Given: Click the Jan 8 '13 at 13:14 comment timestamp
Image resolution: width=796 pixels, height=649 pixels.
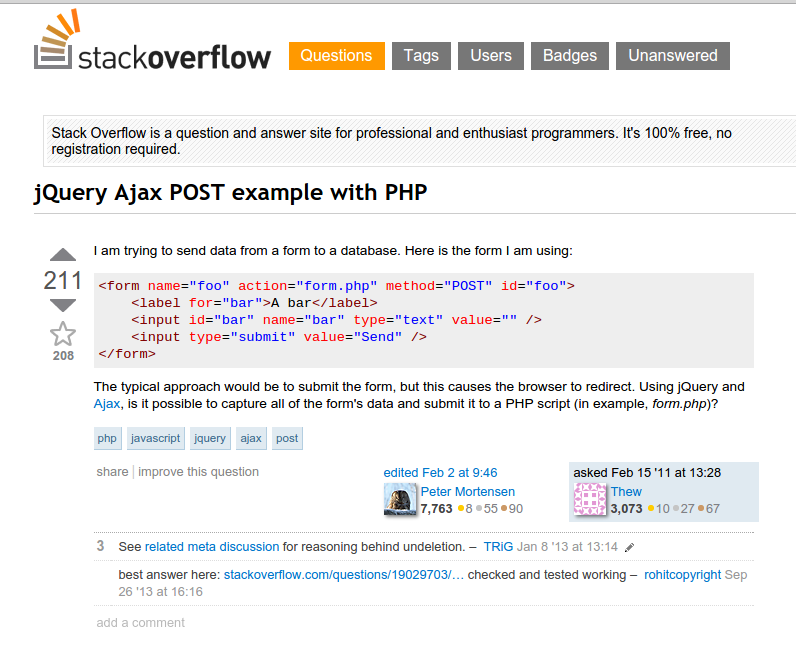Looking at the screenshot, I should (567, 547).
